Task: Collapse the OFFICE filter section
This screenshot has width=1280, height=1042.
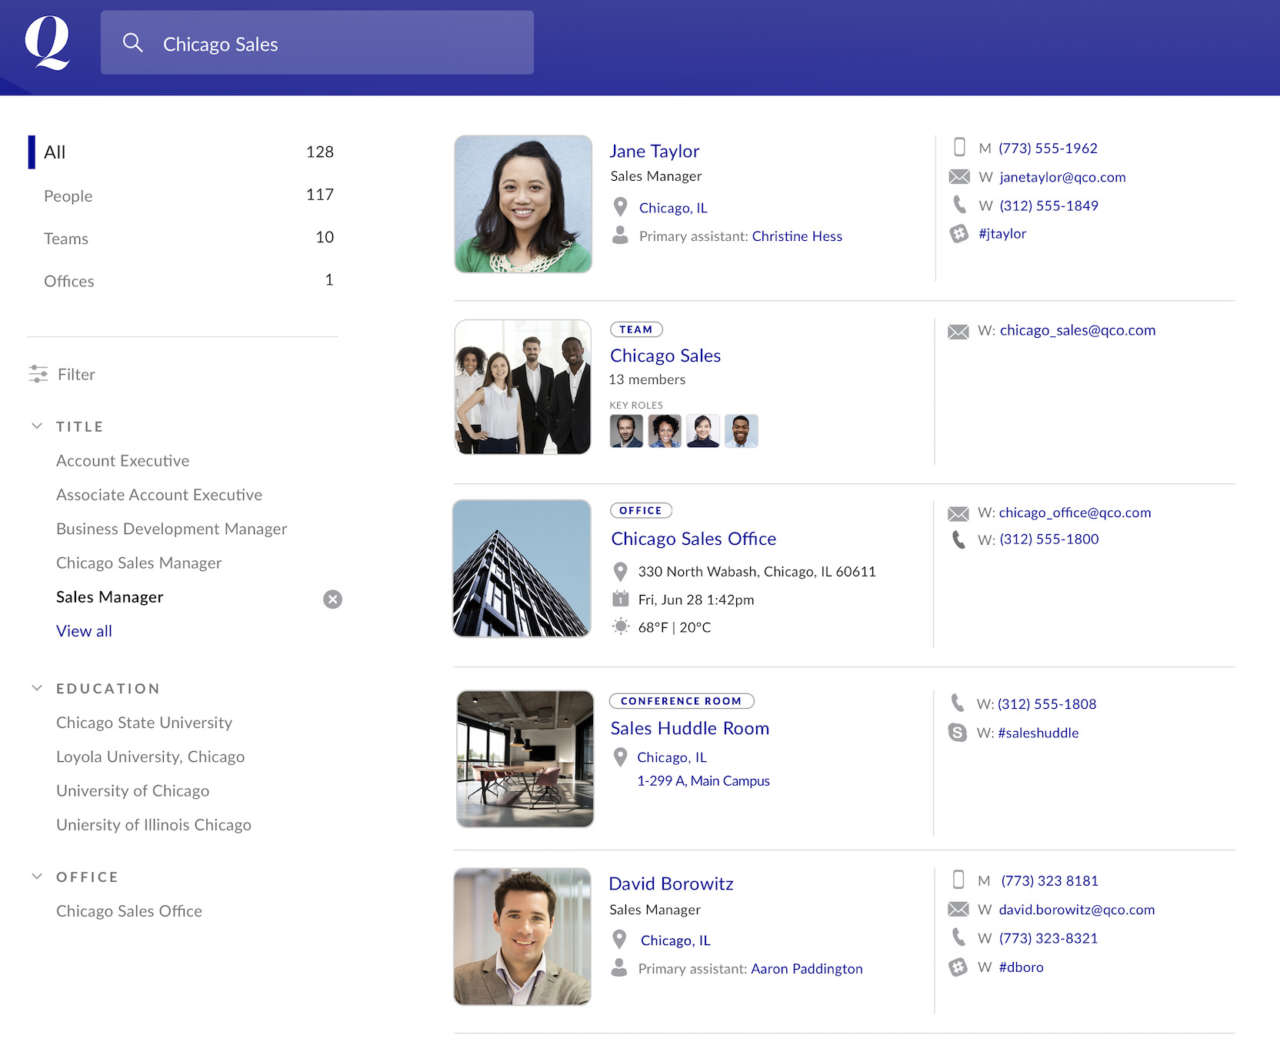Action: [x=37, y=876]
